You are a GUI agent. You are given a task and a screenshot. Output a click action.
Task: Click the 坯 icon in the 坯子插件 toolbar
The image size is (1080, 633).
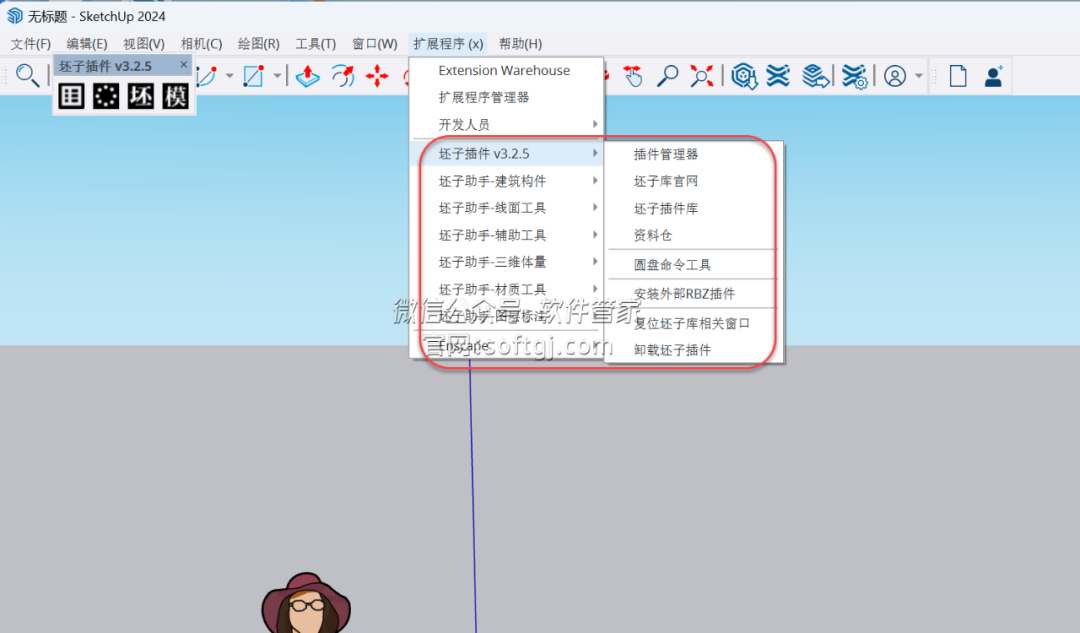coord(141,96)
